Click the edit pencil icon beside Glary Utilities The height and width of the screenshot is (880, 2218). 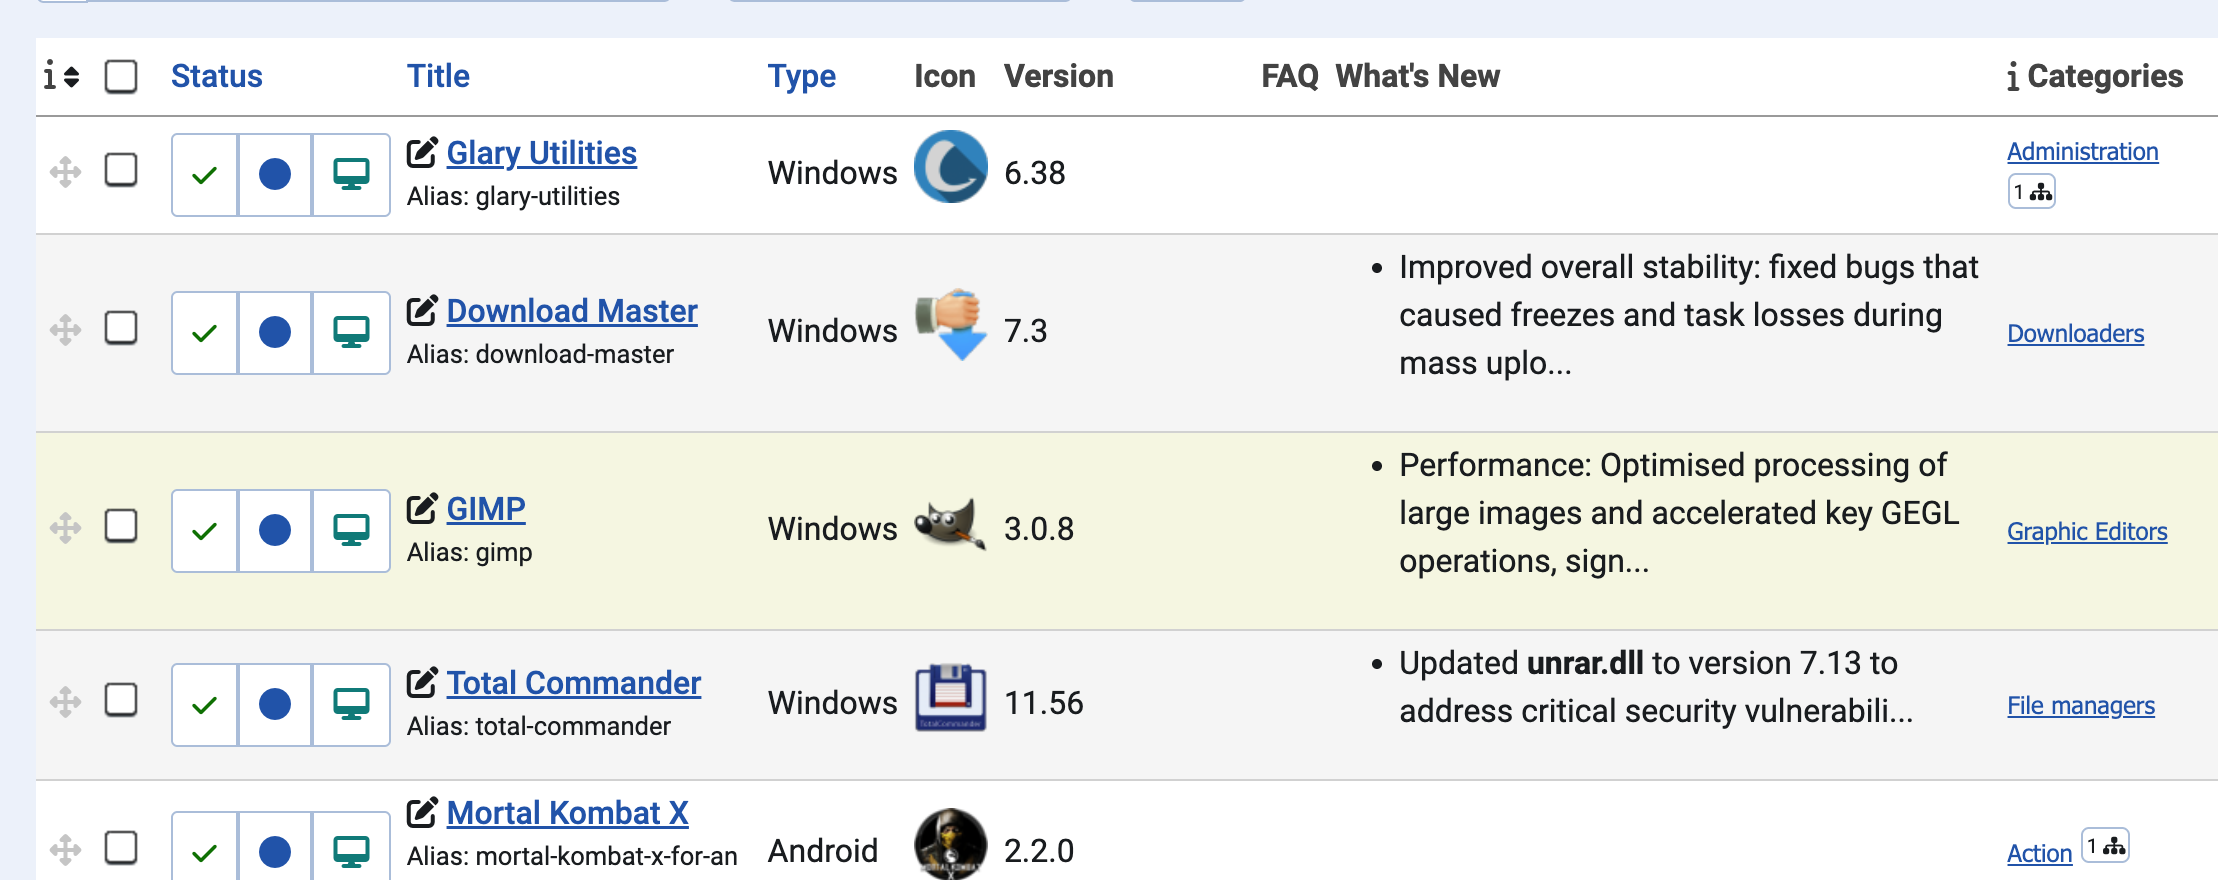[421, 152]
